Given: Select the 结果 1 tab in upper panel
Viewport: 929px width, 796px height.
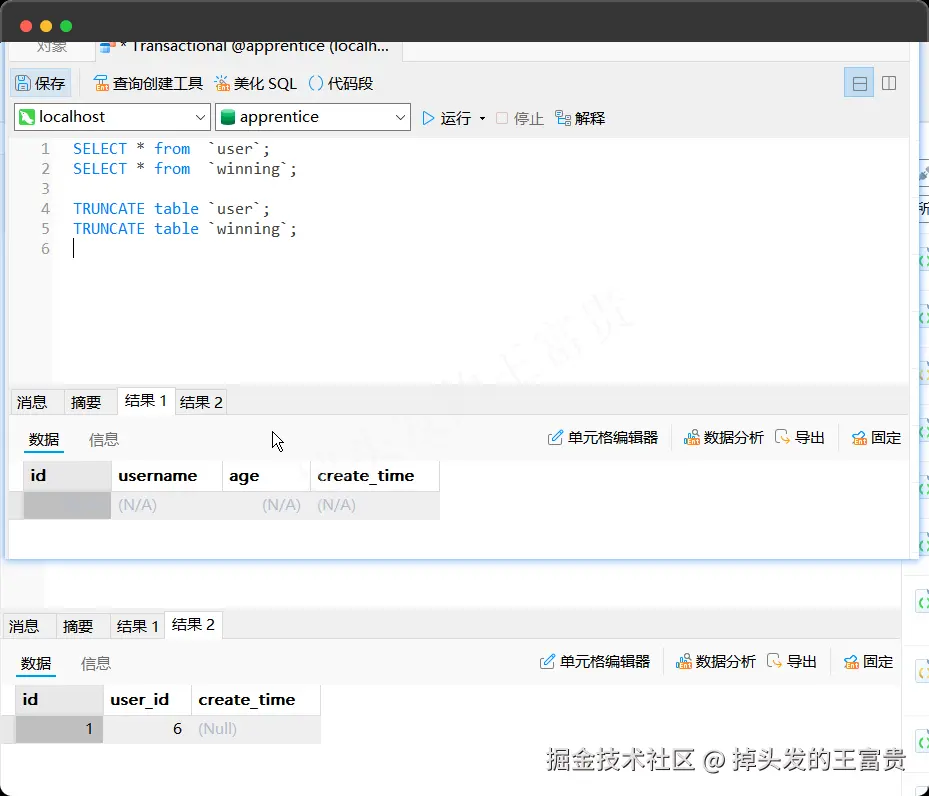Looking at the screenshot, I should 146,401.
